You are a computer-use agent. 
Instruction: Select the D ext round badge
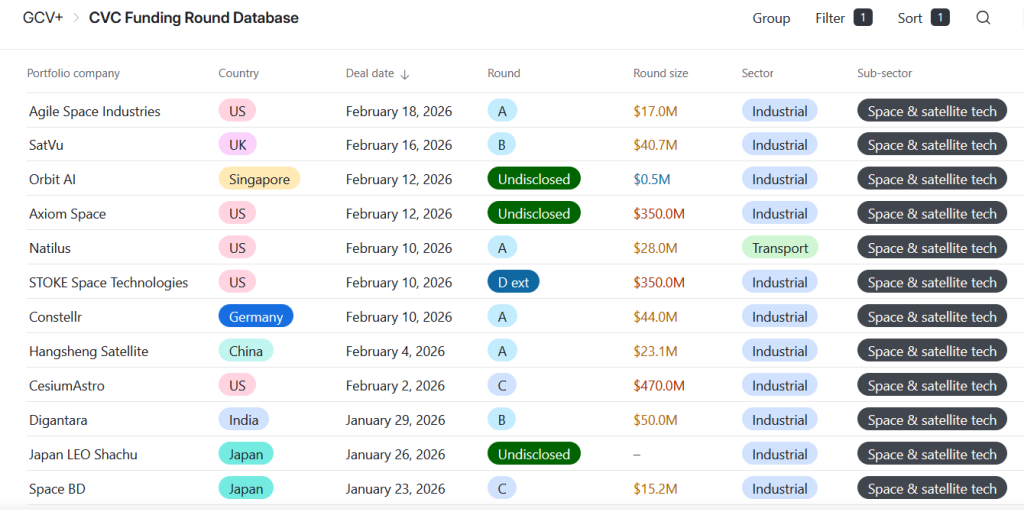[x=513, y=283]
